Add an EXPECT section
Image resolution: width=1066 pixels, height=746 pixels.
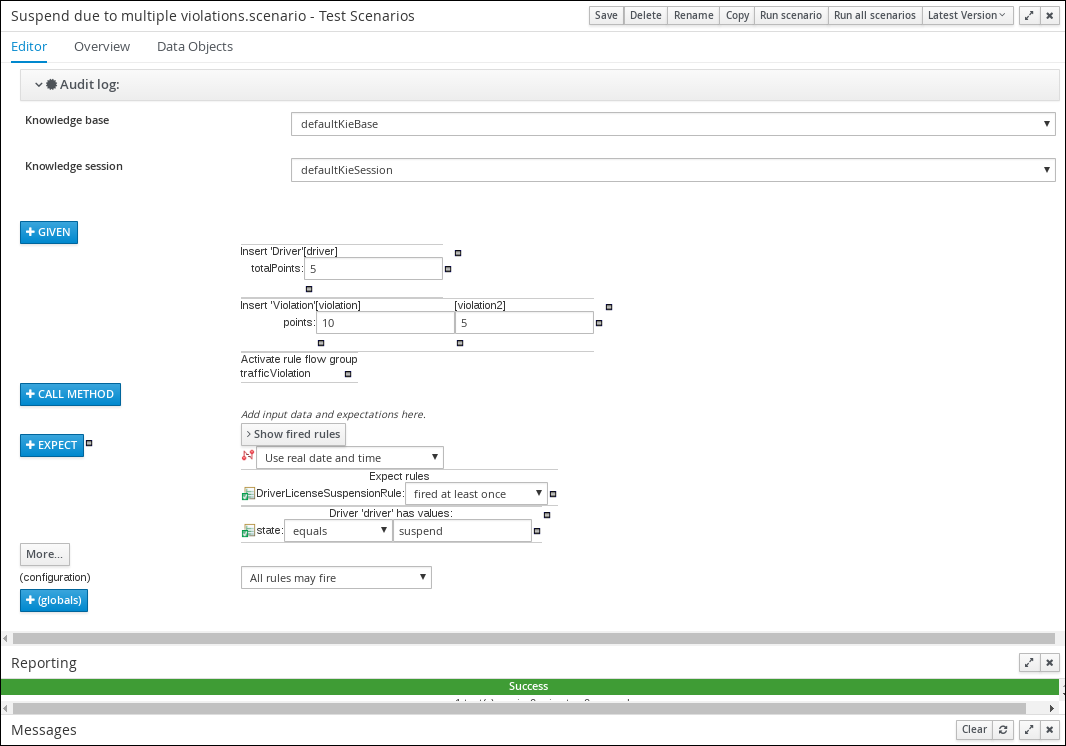click(x=52, y=445)
